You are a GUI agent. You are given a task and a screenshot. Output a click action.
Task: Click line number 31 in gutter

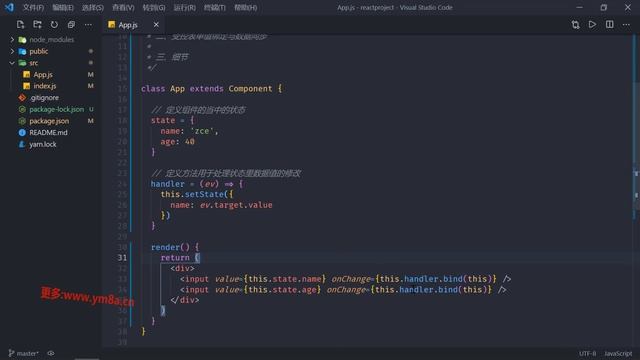122,258
